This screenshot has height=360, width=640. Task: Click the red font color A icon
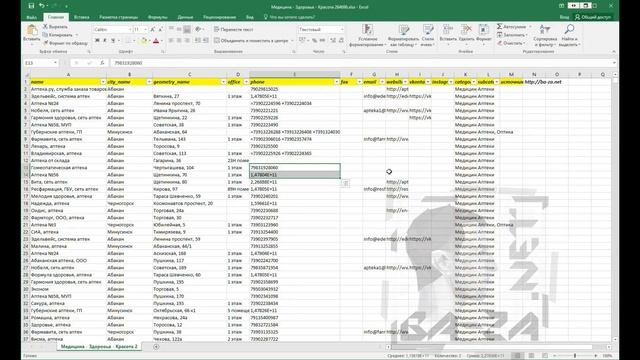156,40
